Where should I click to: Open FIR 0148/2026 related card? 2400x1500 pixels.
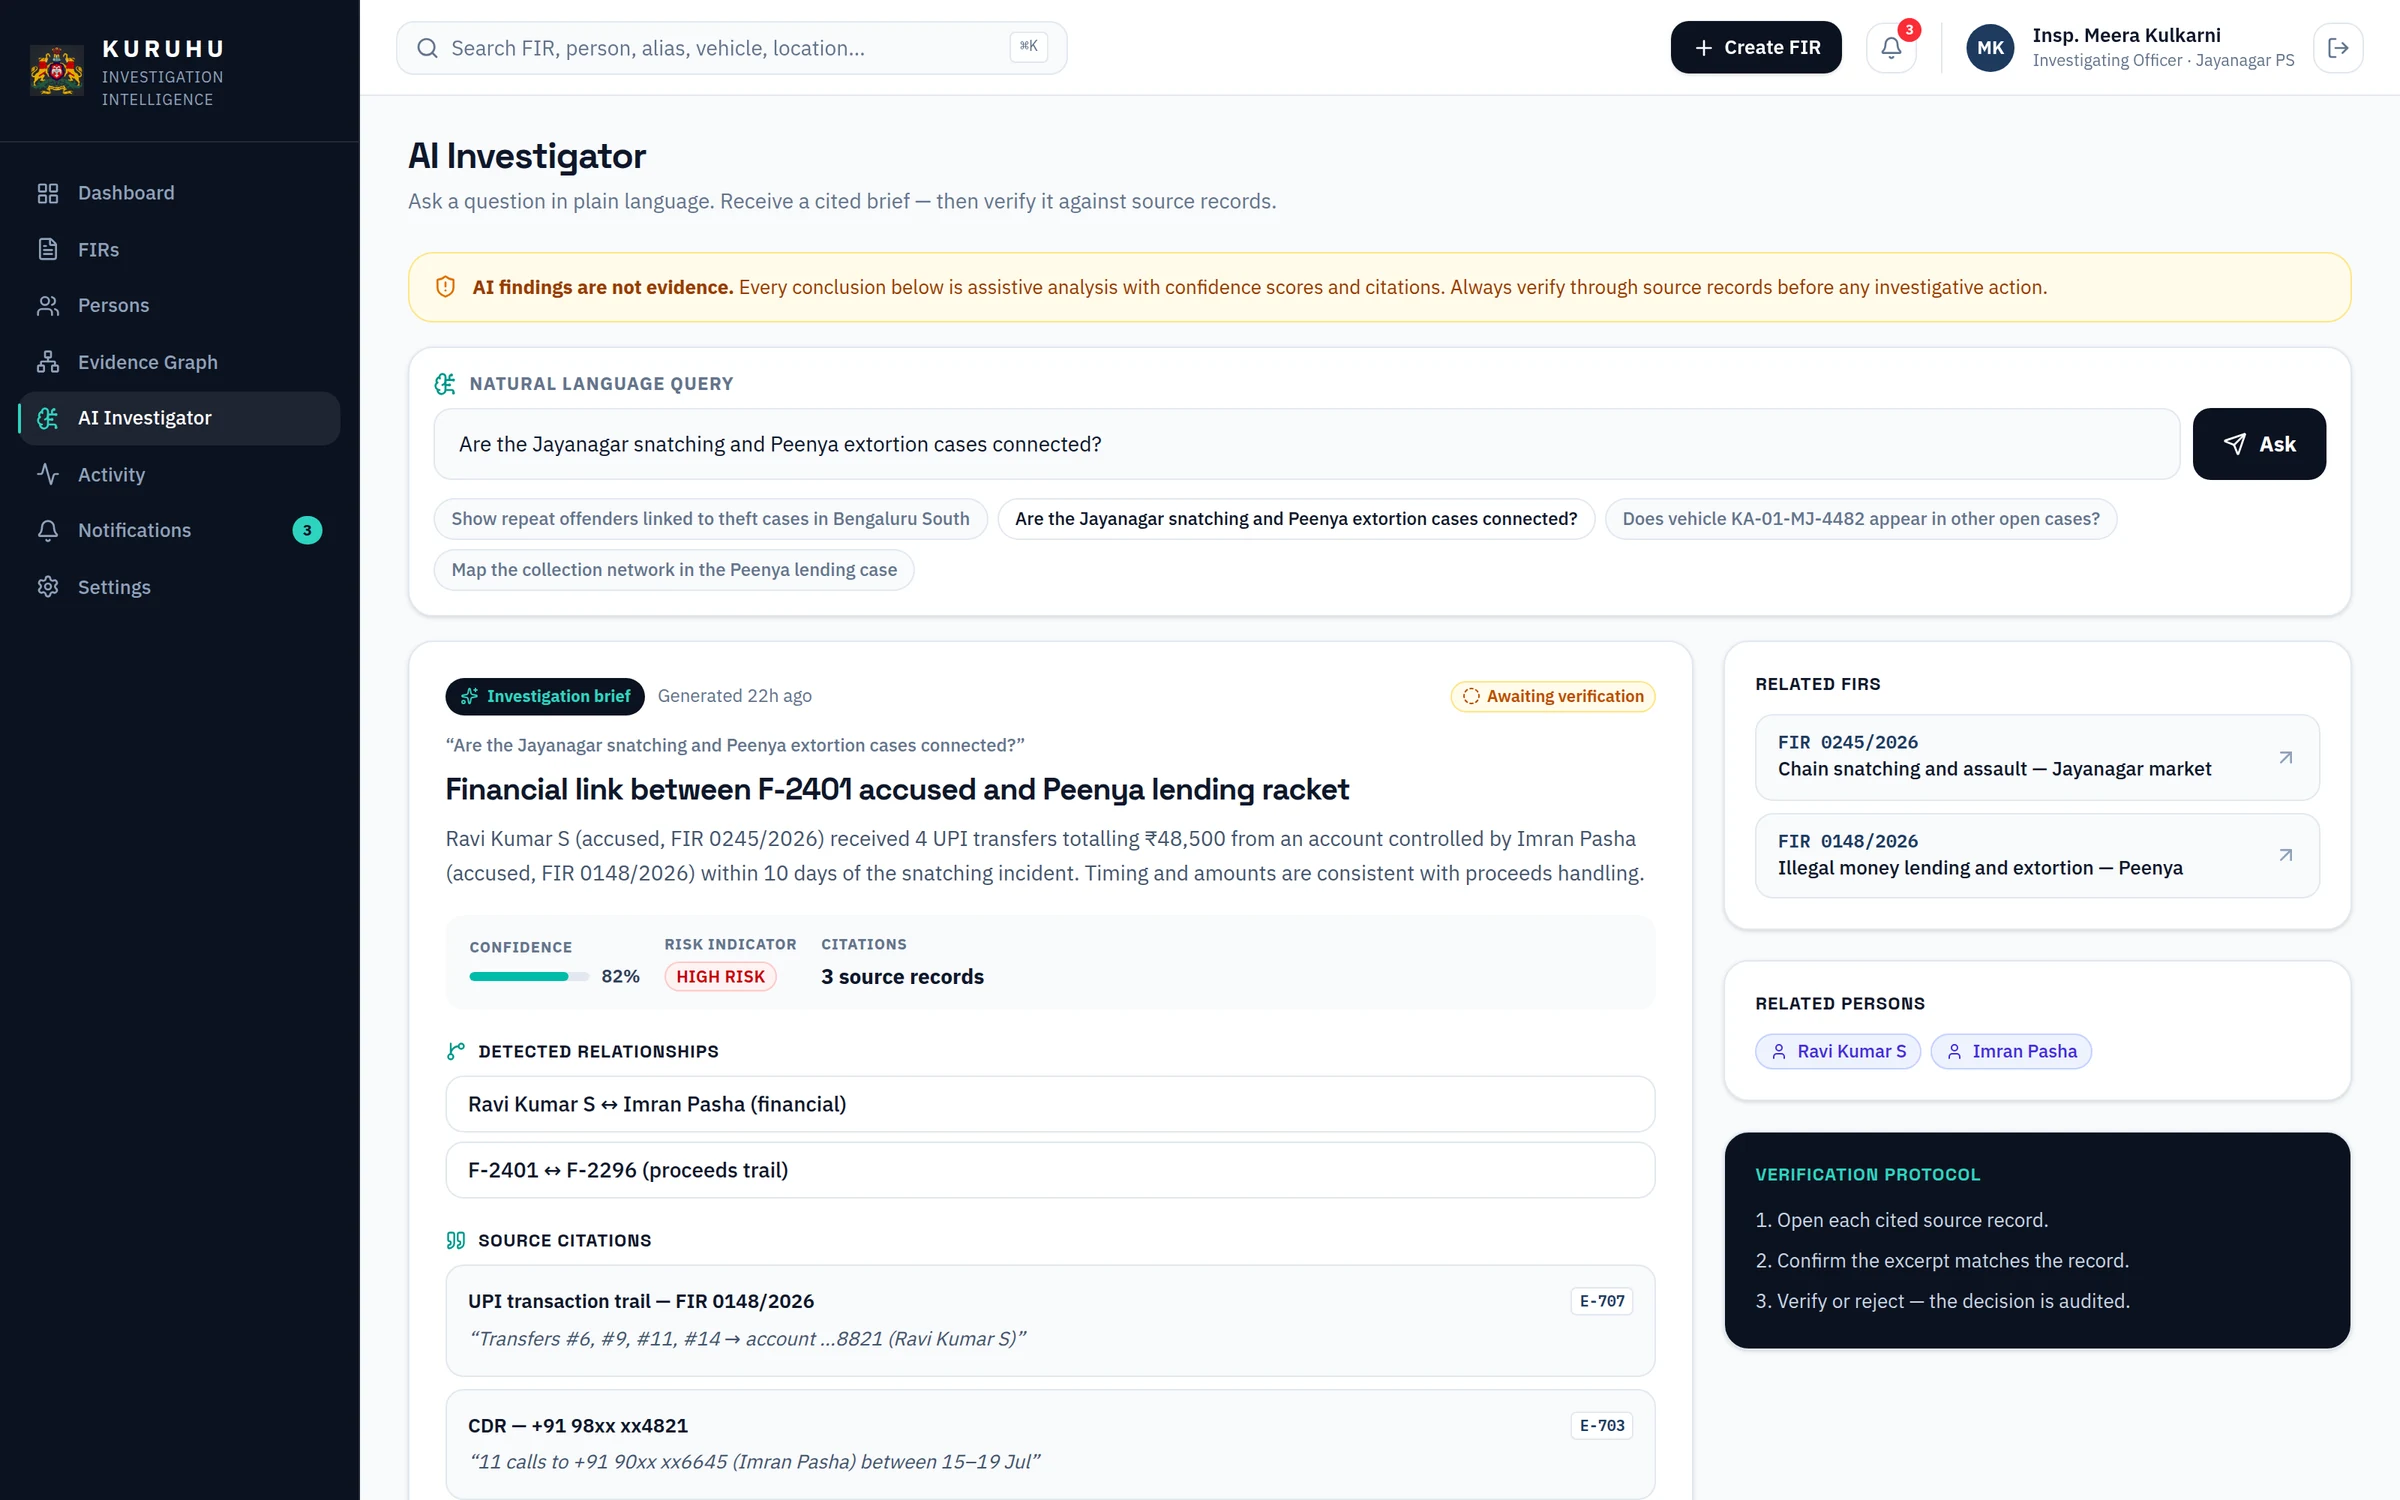[2037, 855]
